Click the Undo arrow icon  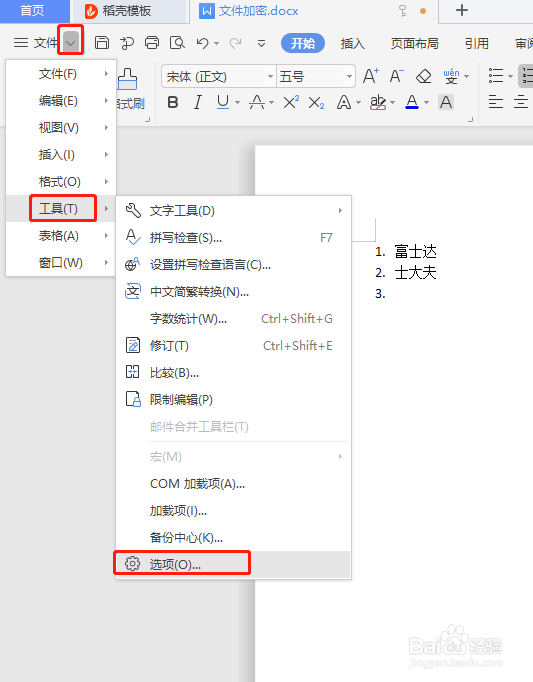pos(202,43)
